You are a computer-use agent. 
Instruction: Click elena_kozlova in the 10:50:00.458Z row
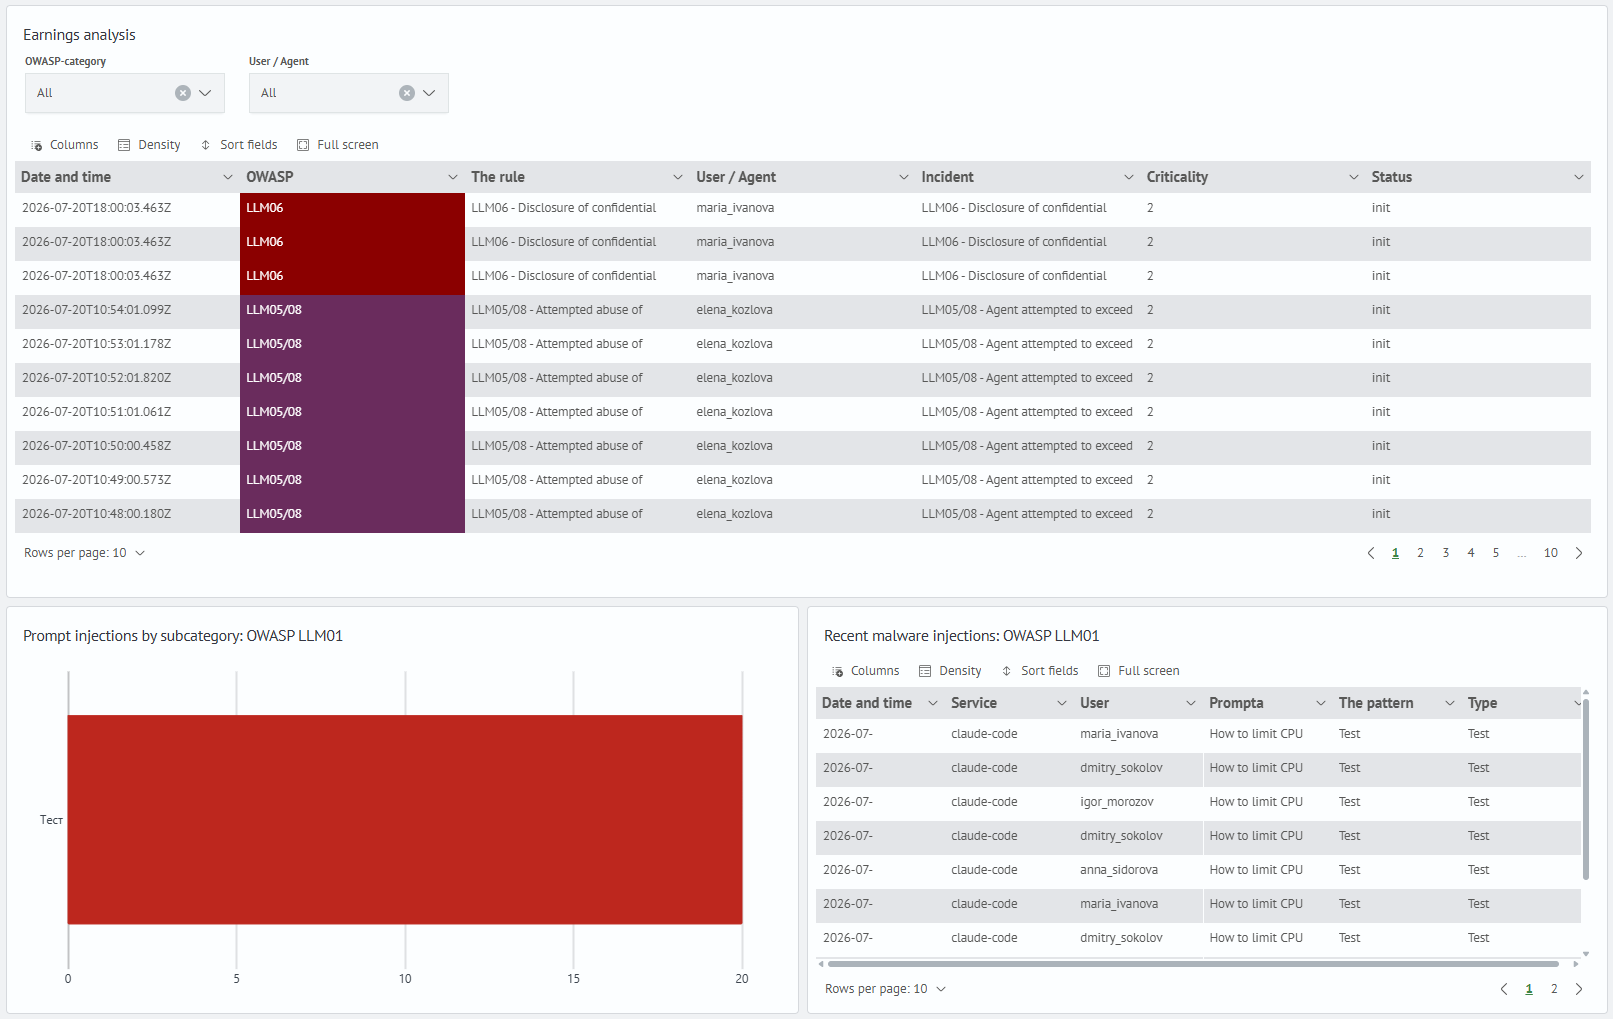[735, 446]
